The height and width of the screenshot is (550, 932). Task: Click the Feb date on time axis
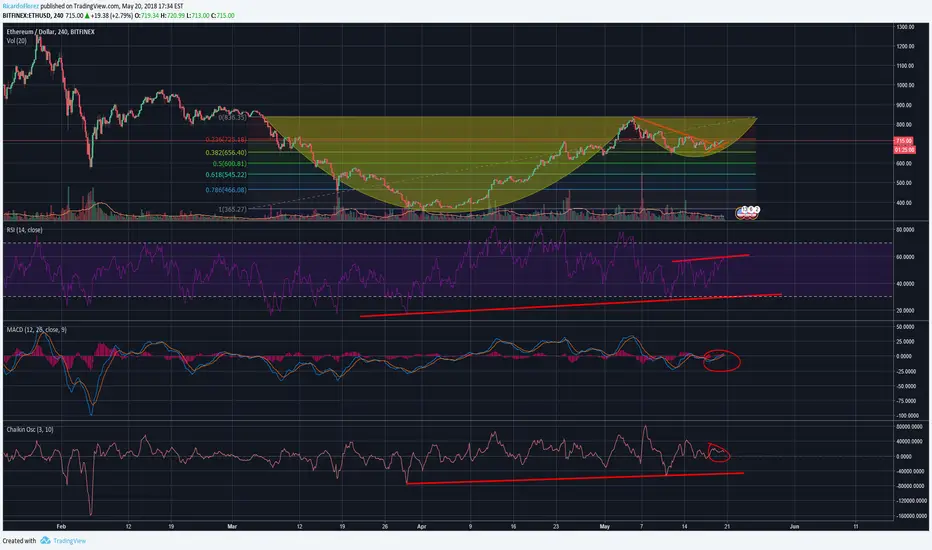[61, 526]
